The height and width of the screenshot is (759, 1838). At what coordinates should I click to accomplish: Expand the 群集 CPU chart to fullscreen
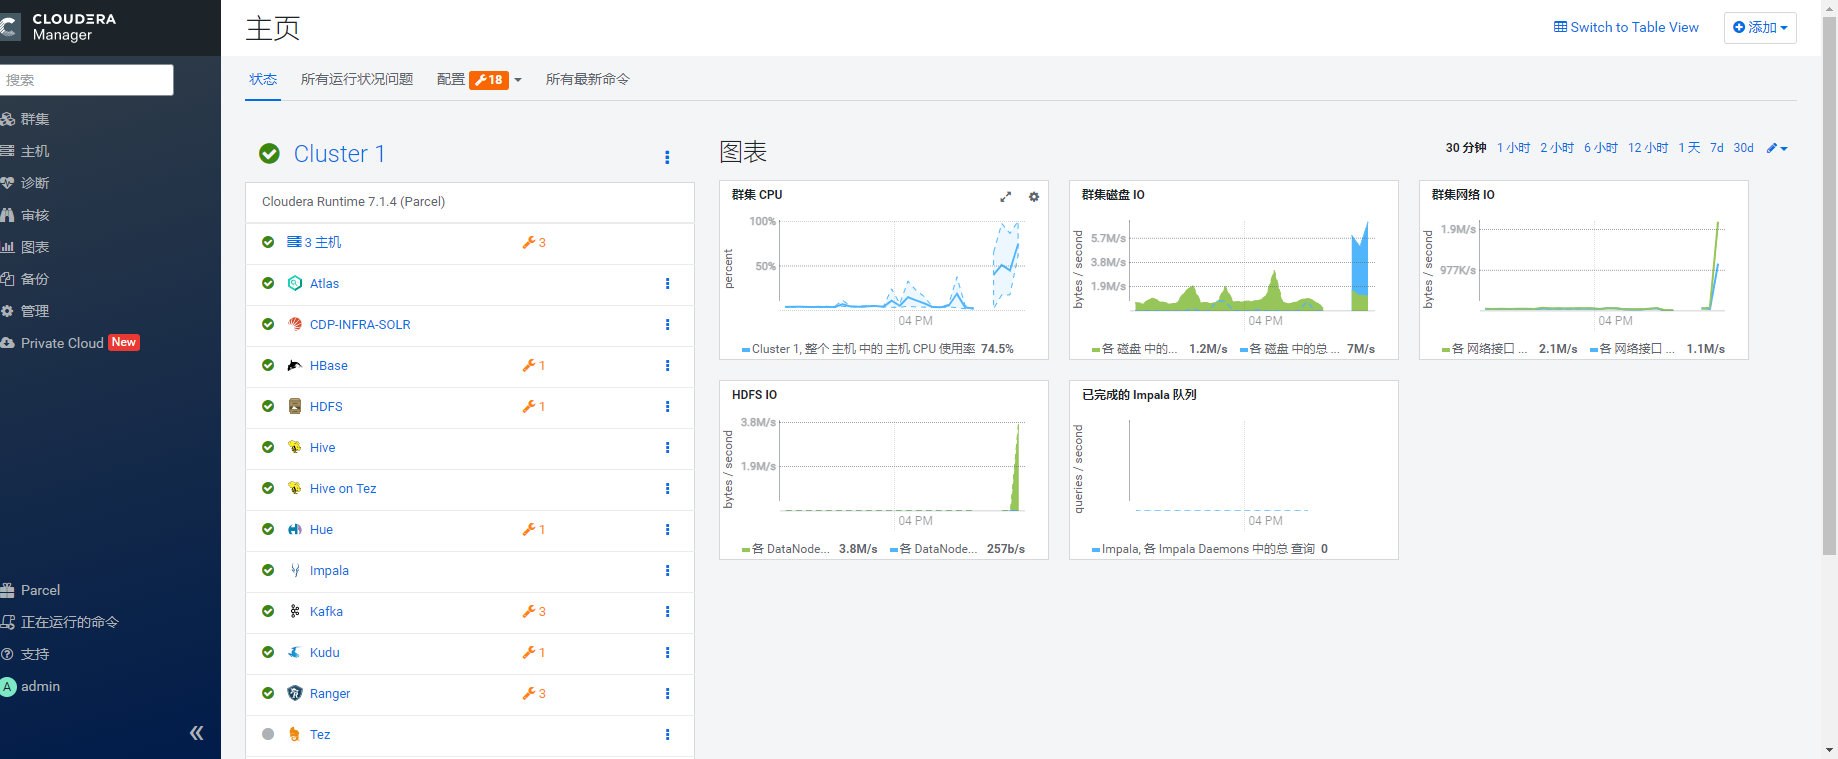[1006, 197]
